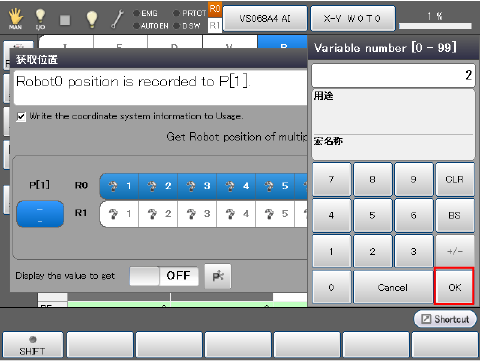
Task: Open the I/O lamp icon
Action: click(40, 19)
